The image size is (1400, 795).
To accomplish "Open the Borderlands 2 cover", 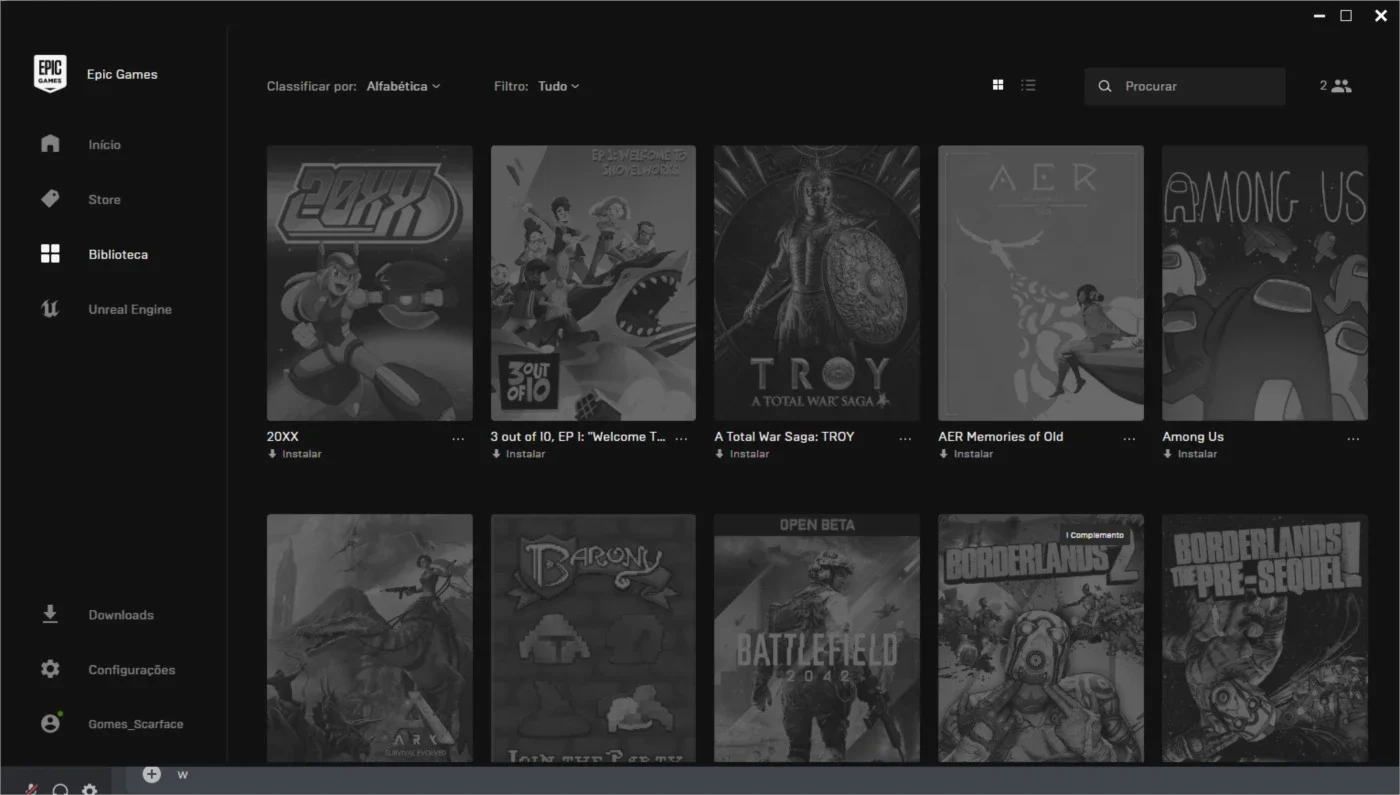I will [x=1041, y=639].
